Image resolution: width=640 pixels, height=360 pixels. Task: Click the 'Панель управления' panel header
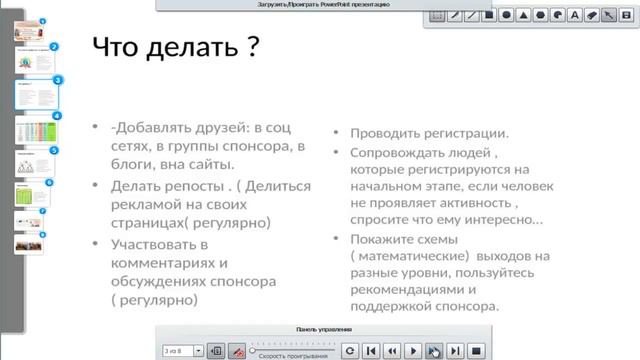324,329
